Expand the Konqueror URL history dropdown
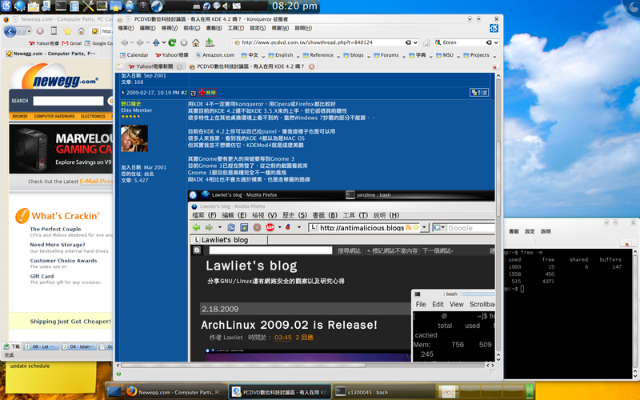 coord(416,42)
